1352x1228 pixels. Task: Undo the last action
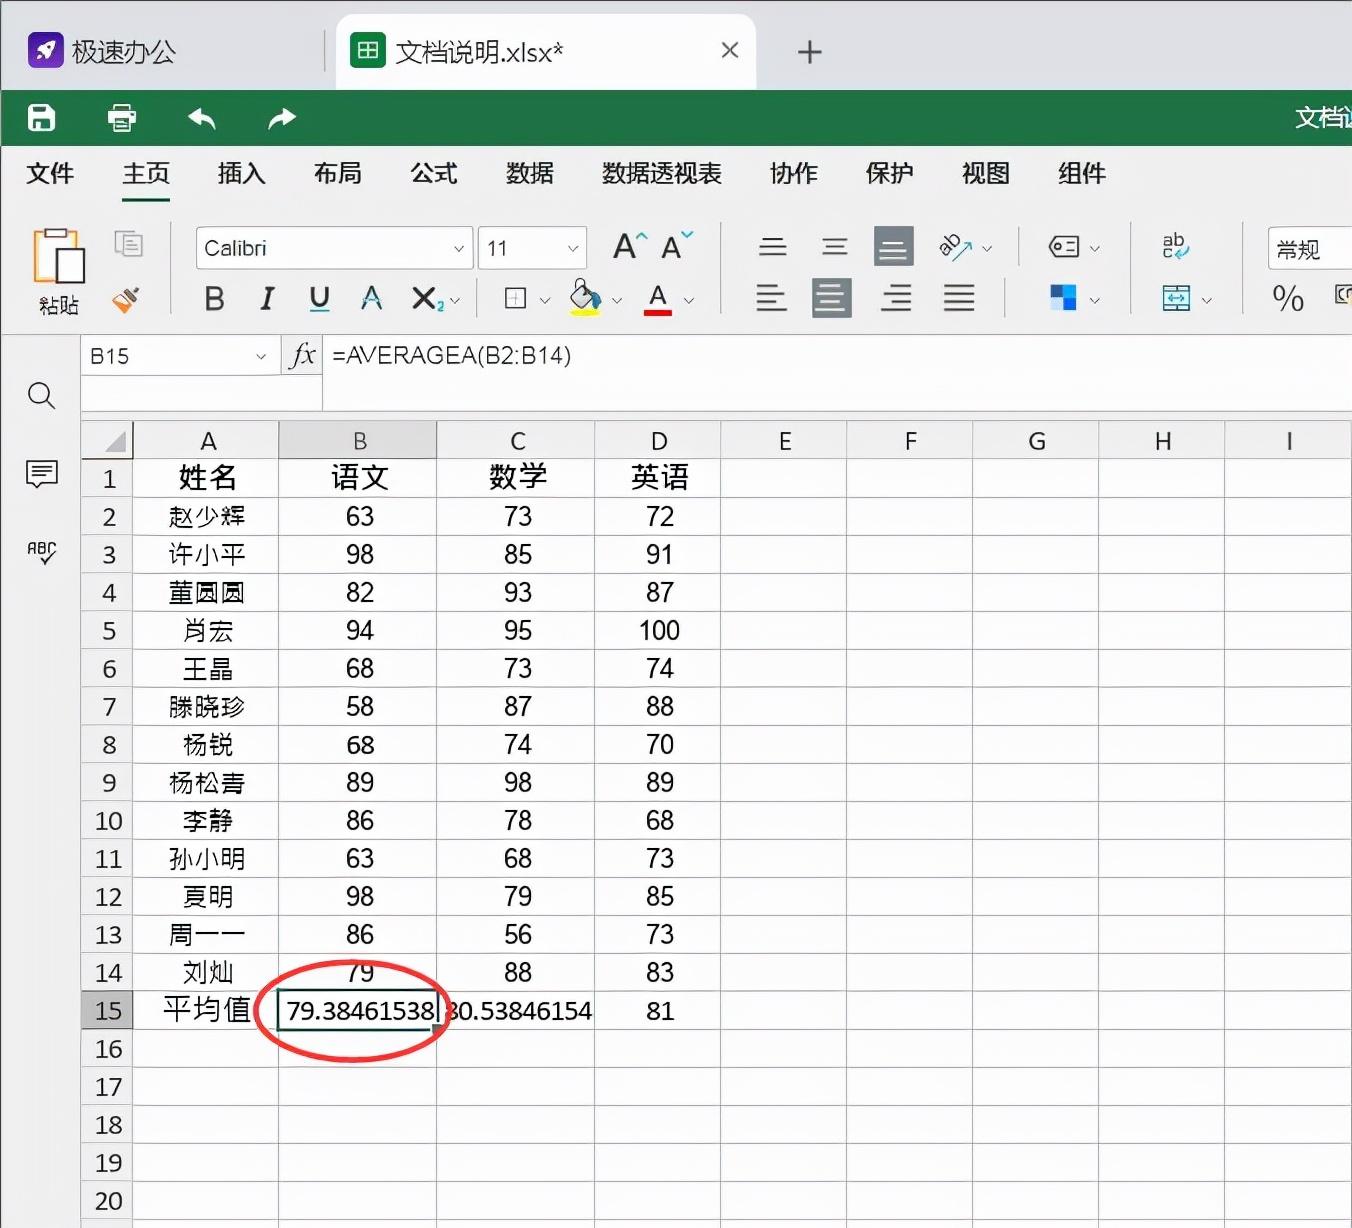[202, 118]
